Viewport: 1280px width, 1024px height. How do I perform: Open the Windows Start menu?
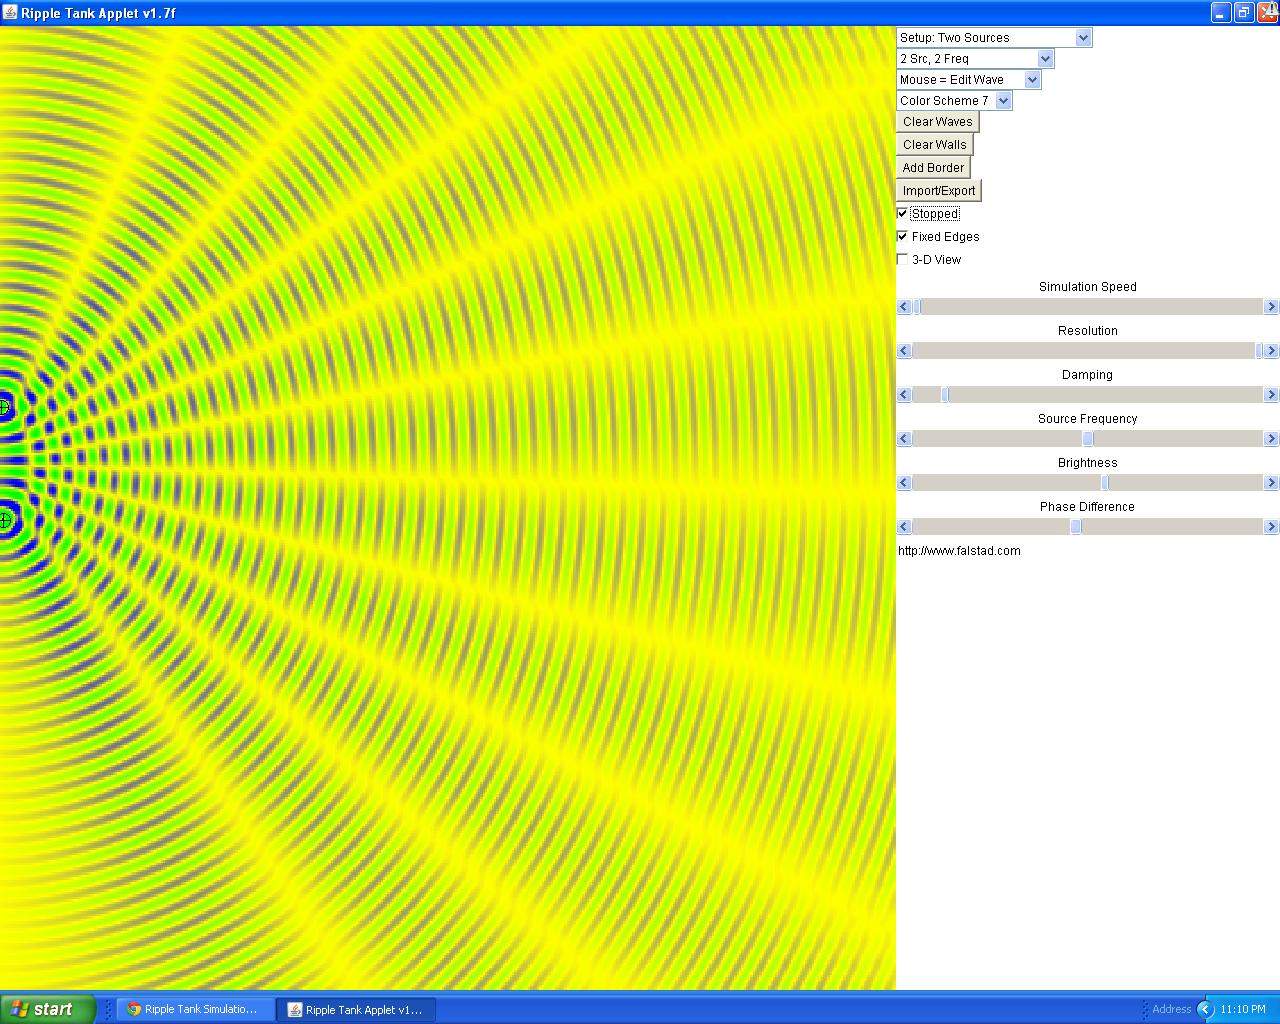click(48, 1009)
